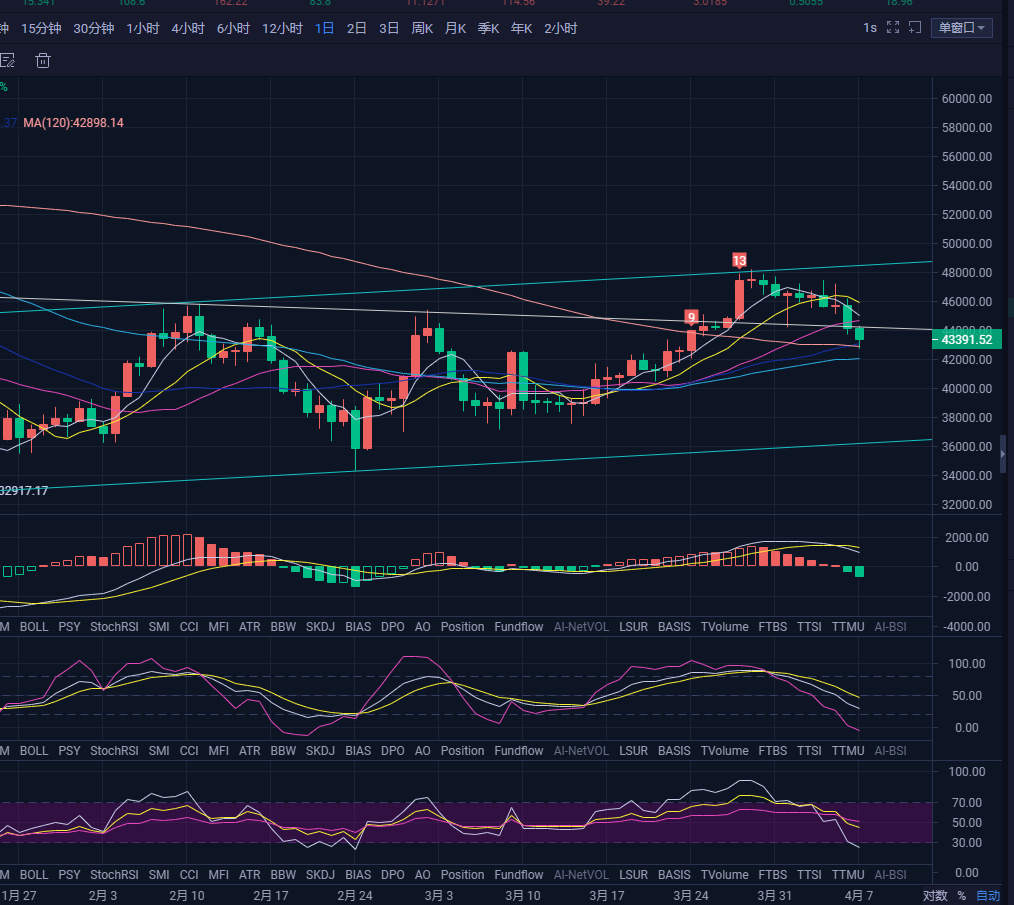
Task: Enter fullscreen chart mode icon
Action: pyautogui.click(x=893, y=28)
